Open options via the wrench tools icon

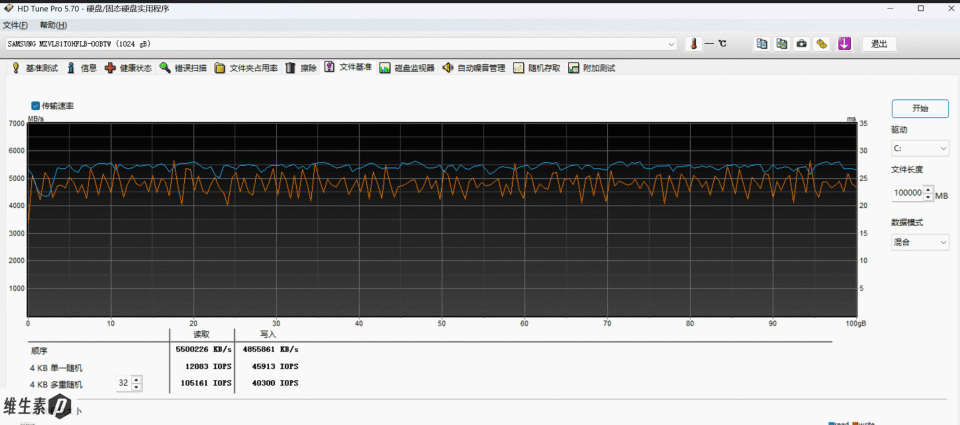click(x=821, y=44)
